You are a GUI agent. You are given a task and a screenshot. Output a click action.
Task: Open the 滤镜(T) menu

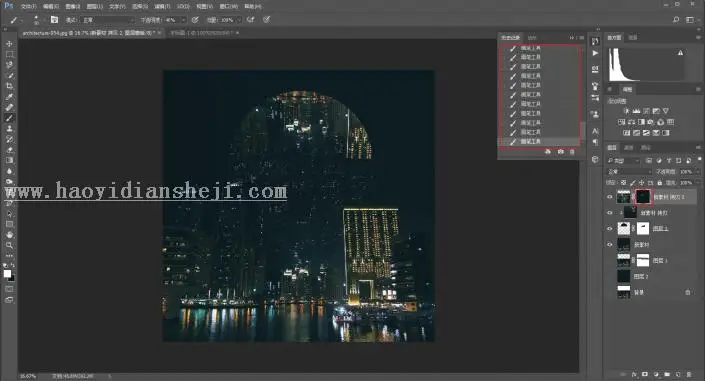(162, 7)
